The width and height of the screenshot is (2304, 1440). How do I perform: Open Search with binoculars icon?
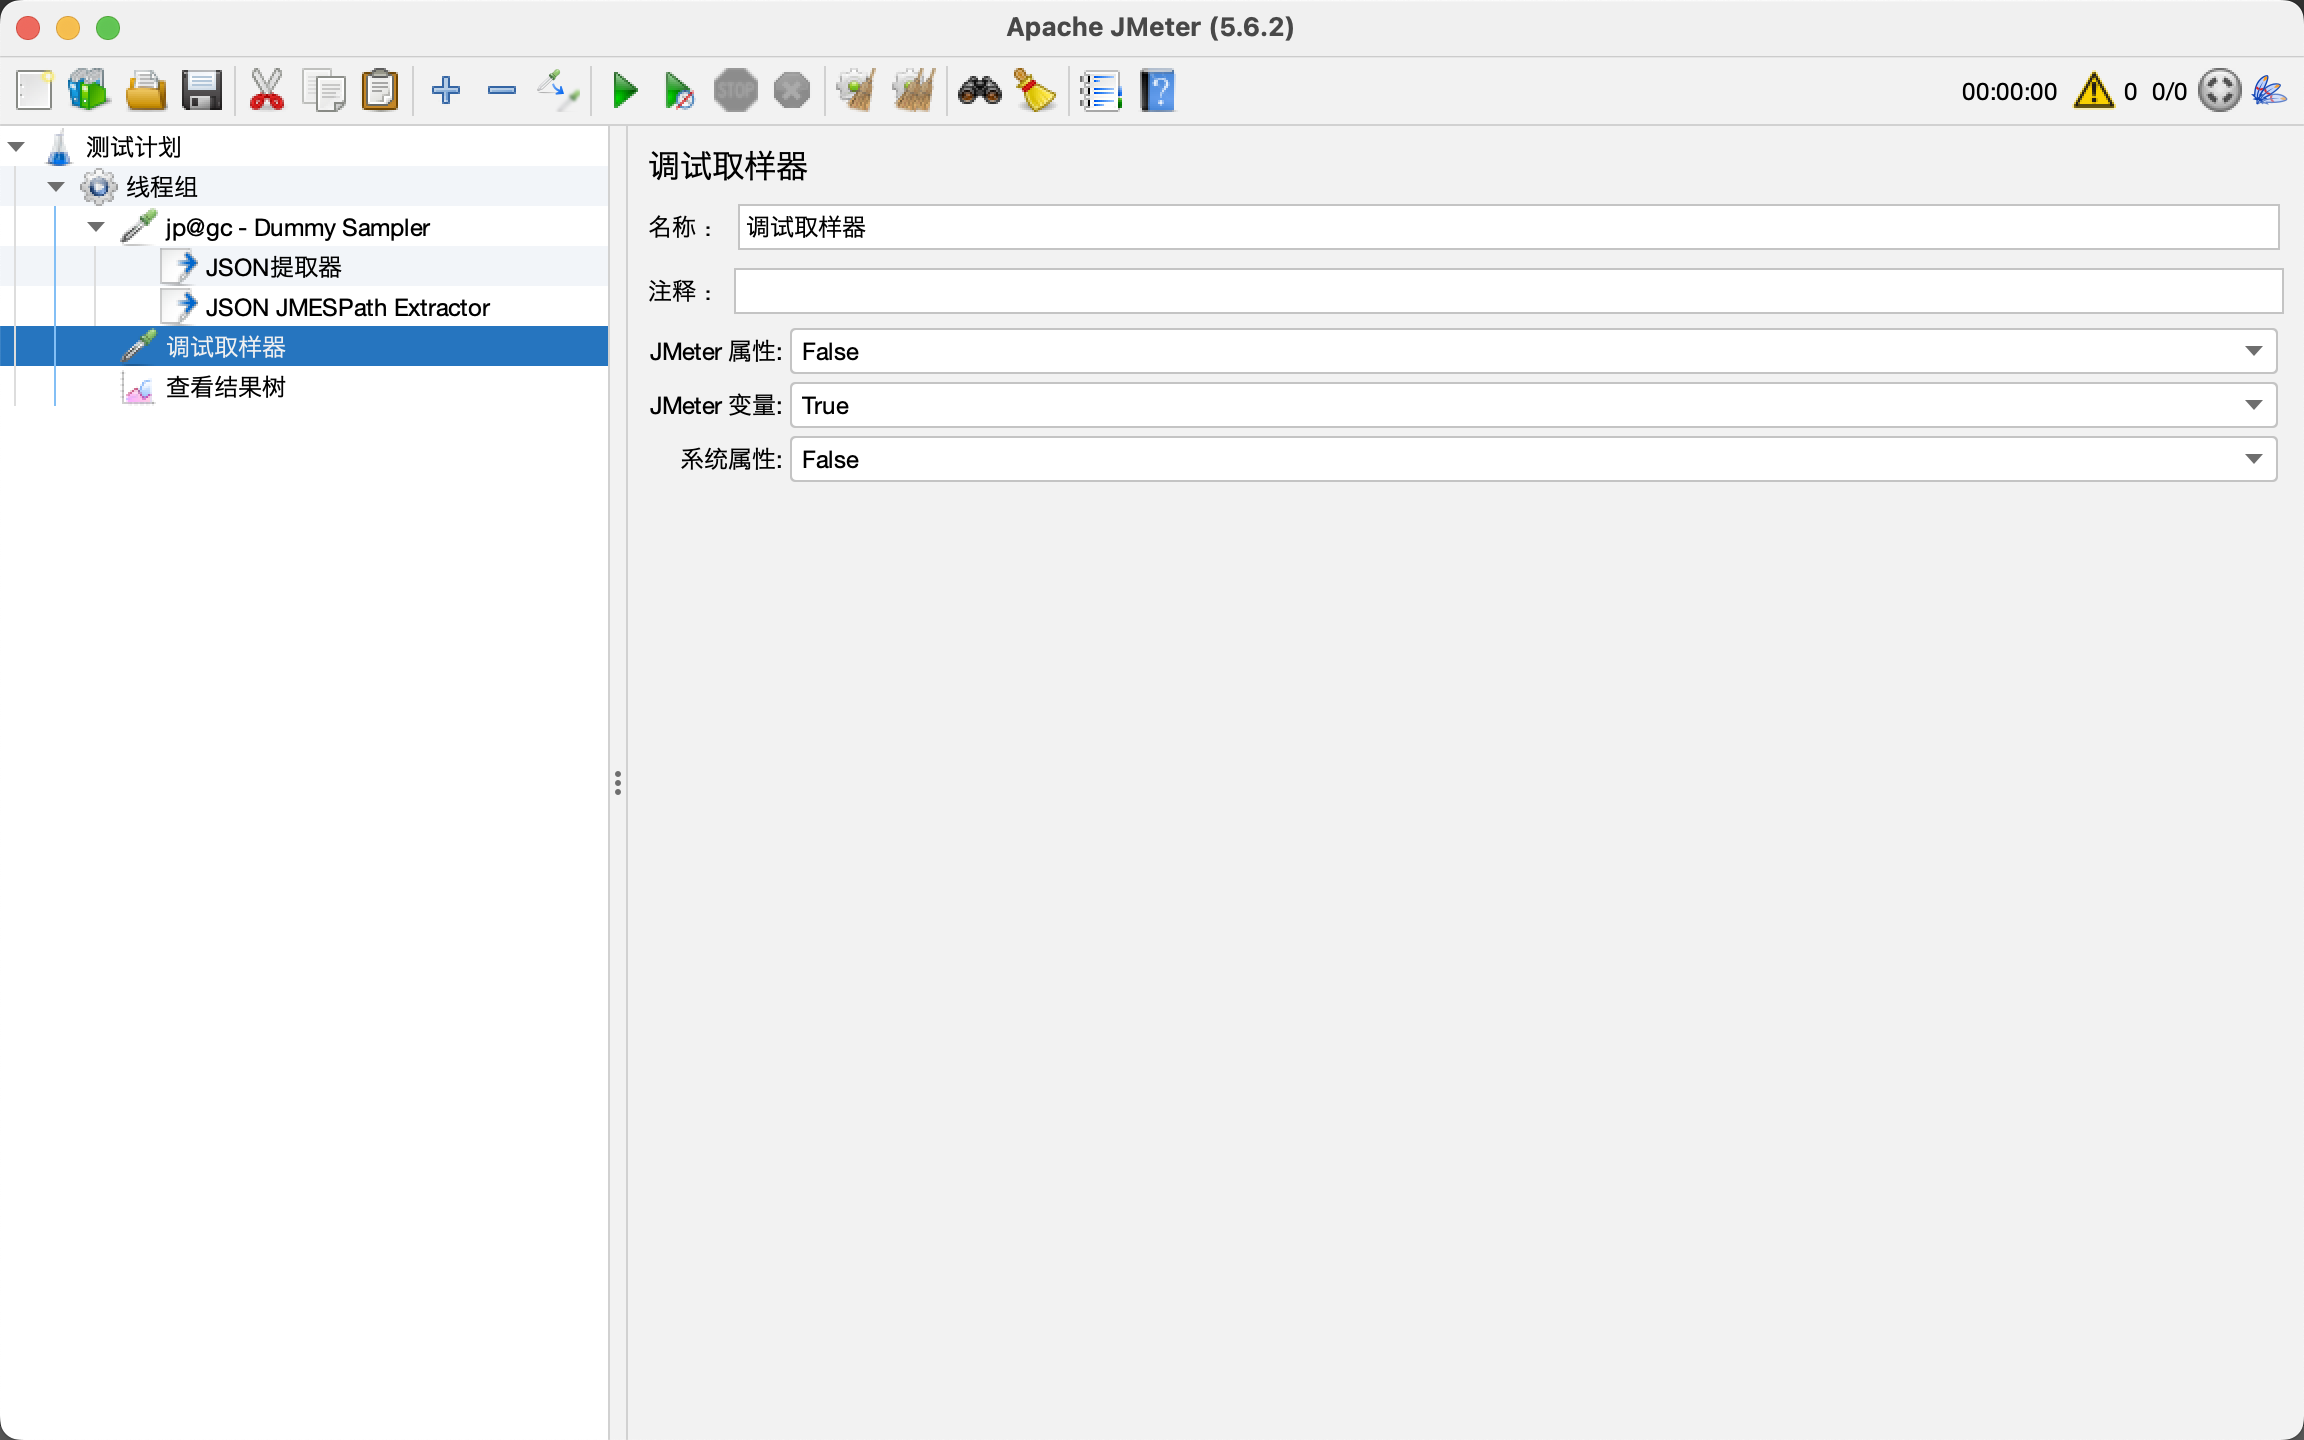click(x=980, y=91)
